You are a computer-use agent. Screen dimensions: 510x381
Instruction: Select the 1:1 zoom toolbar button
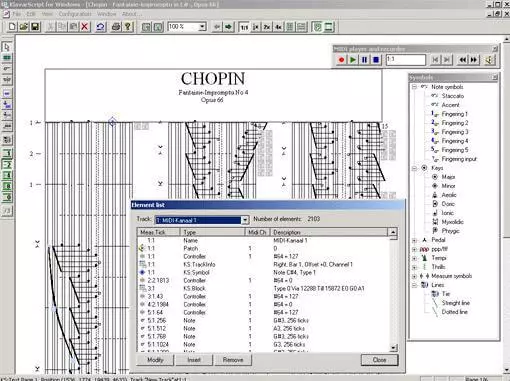244,27
